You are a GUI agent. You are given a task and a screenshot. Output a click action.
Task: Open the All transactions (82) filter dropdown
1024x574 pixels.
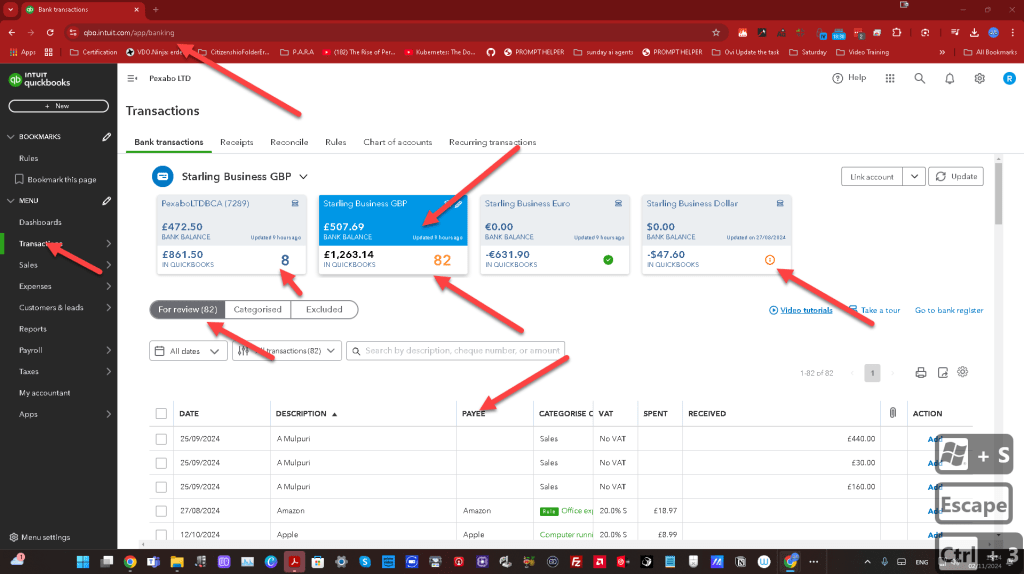pos(287,351)
